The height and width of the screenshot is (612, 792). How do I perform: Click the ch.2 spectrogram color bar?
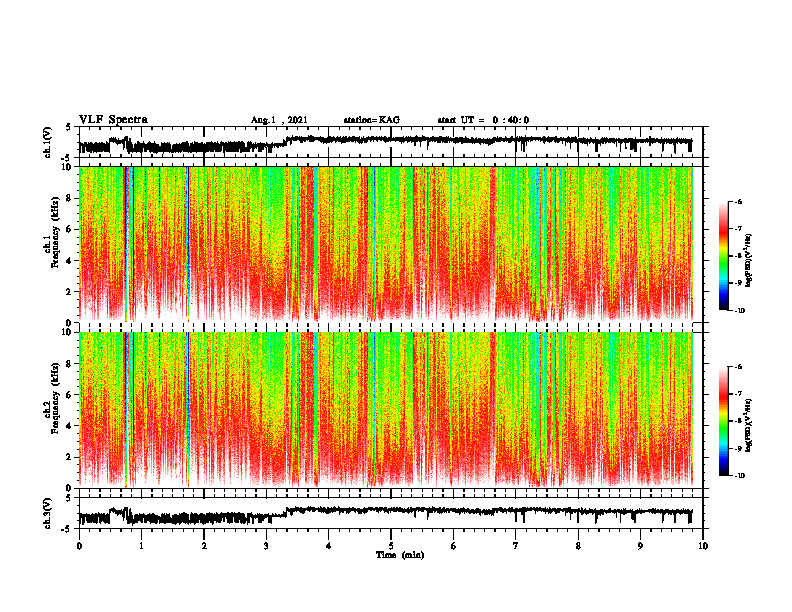(723, 421)
